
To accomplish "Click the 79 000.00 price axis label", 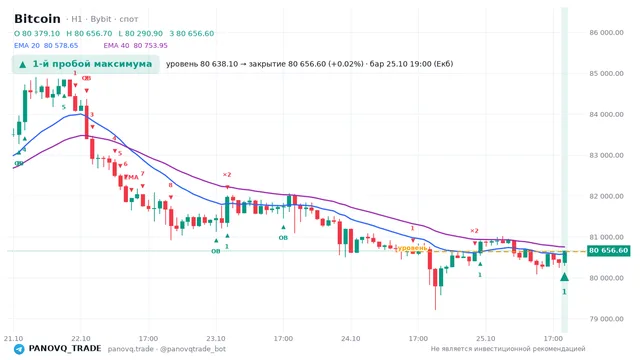I will point(607,319).
